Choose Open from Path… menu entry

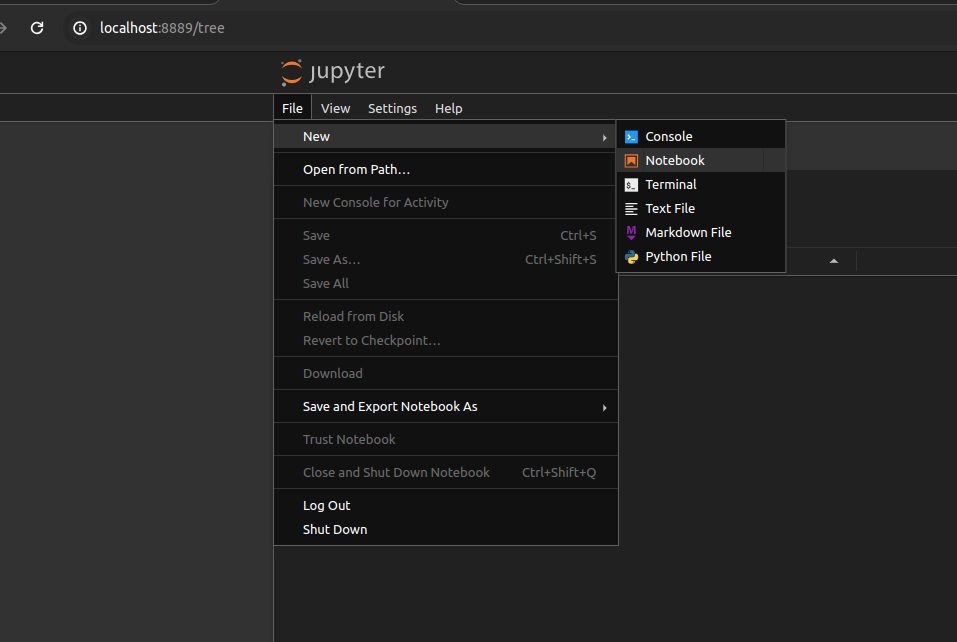coord(356,170)
